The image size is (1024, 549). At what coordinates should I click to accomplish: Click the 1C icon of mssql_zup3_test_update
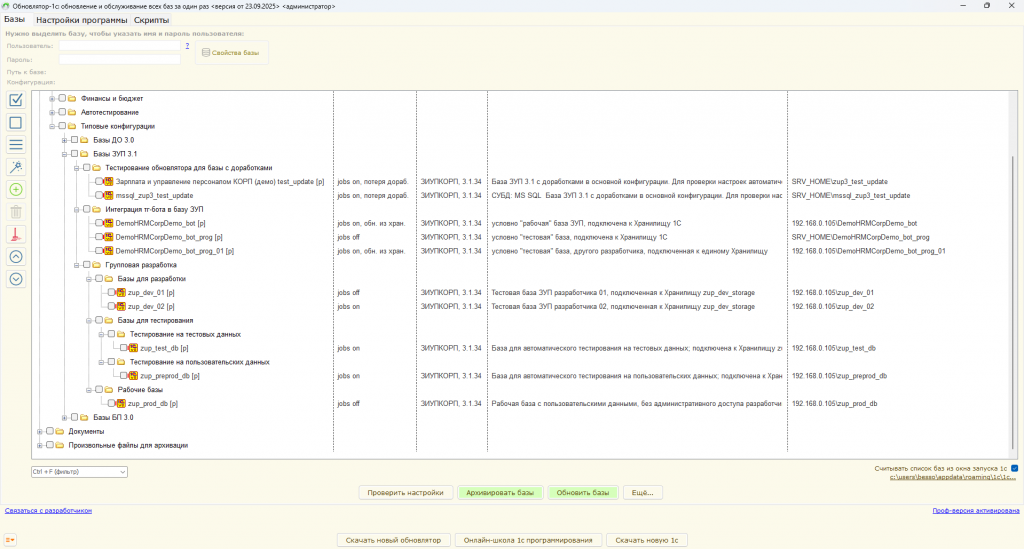tap(108, 195)
